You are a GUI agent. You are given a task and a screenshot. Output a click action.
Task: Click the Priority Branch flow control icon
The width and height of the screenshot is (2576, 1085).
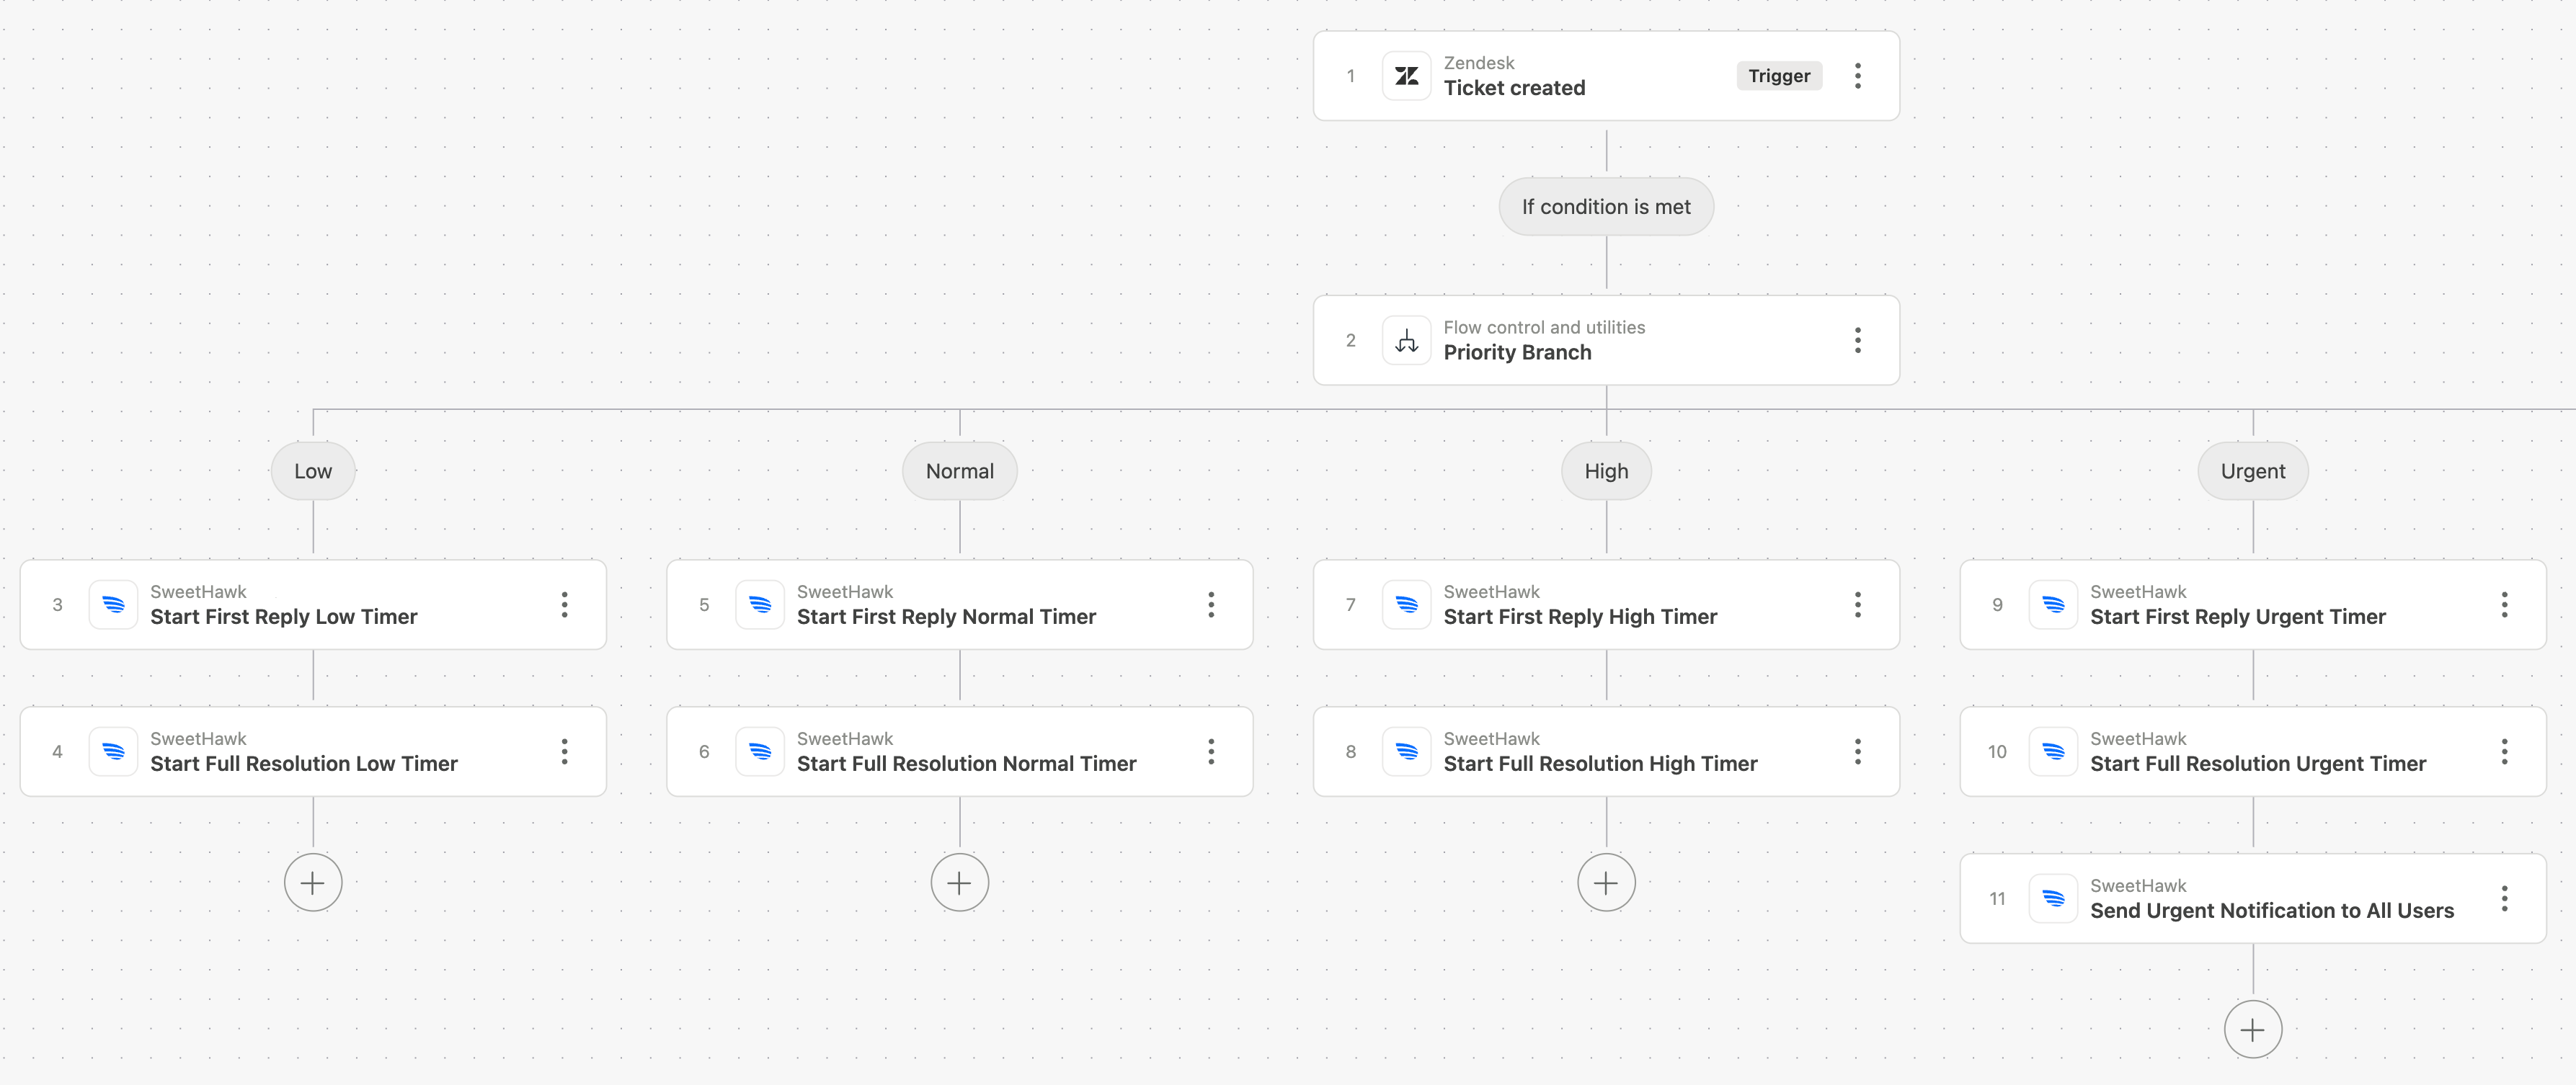click(x=1406, y=341)
